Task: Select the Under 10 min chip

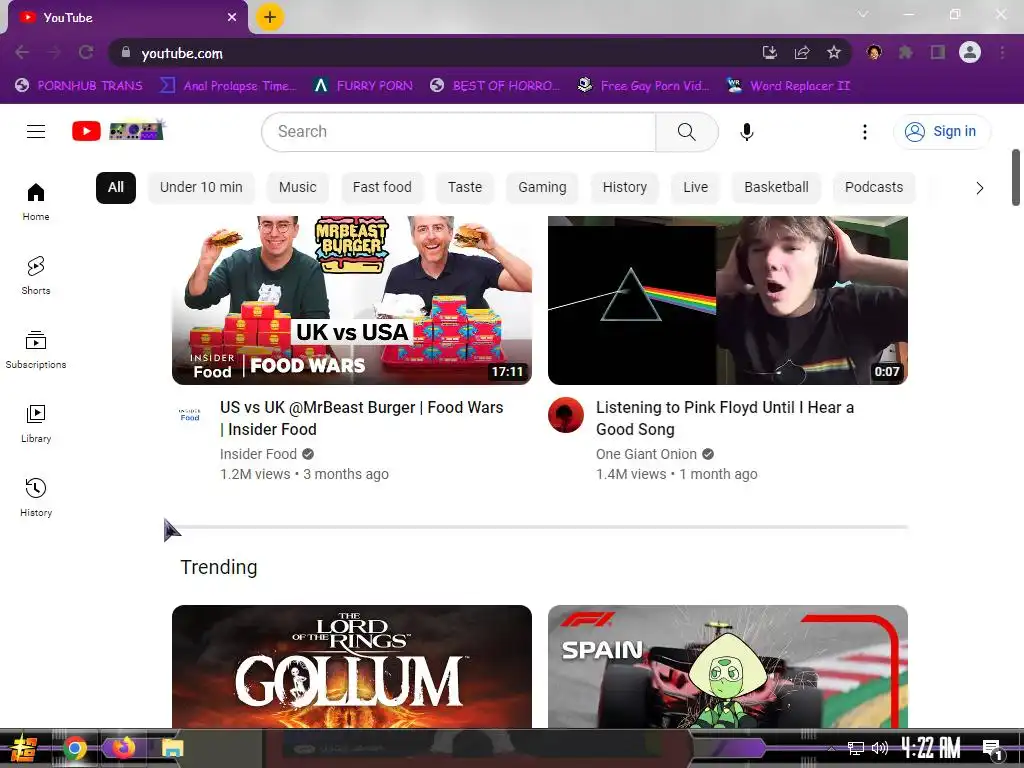Action: [201, 188]
